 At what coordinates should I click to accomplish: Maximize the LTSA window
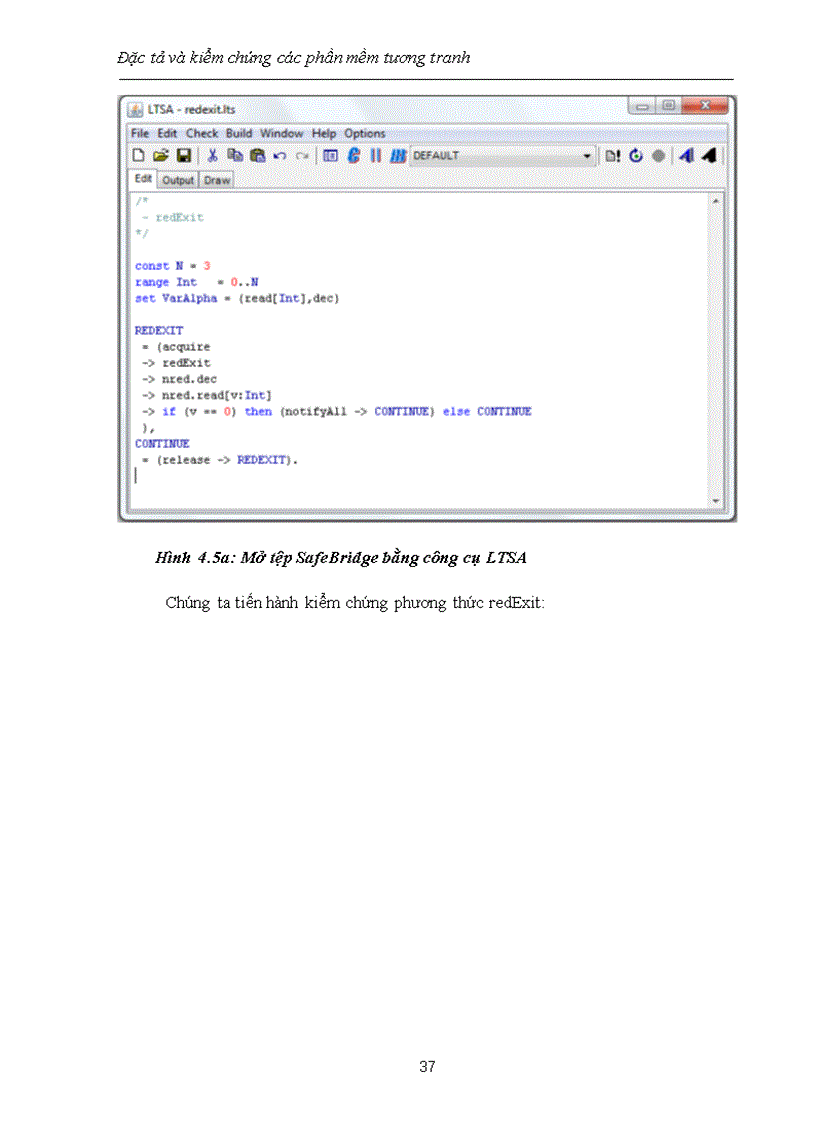[x=669, y=106]
